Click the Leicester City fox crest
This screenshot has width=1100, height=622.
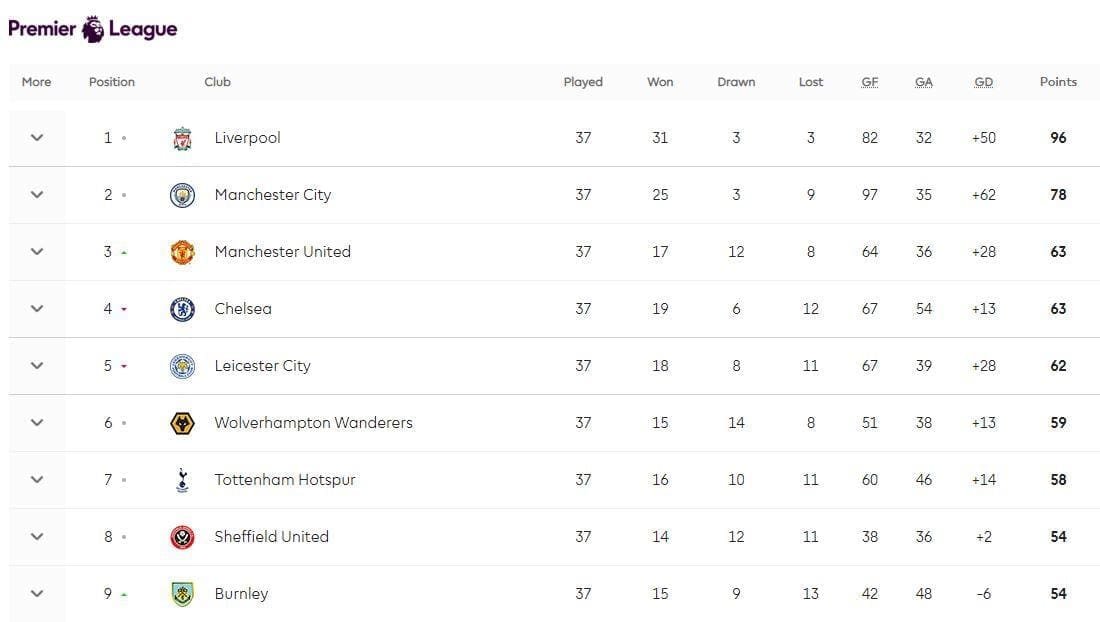182,366
